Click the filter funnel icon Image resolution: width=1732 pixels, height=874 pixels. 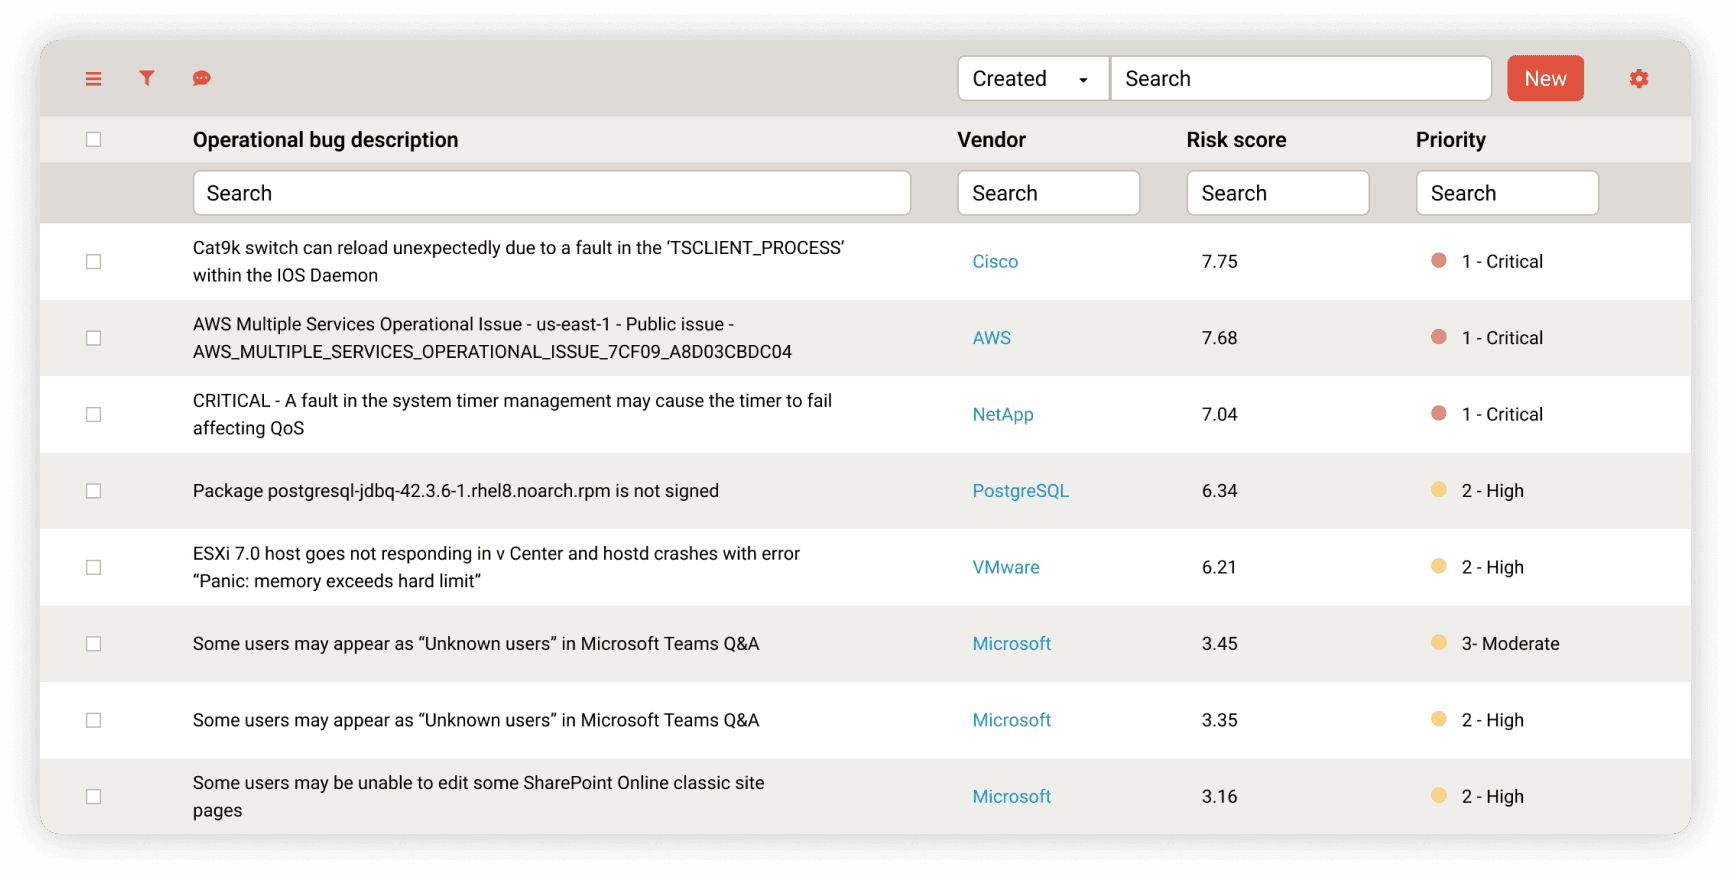click(147, 78)
